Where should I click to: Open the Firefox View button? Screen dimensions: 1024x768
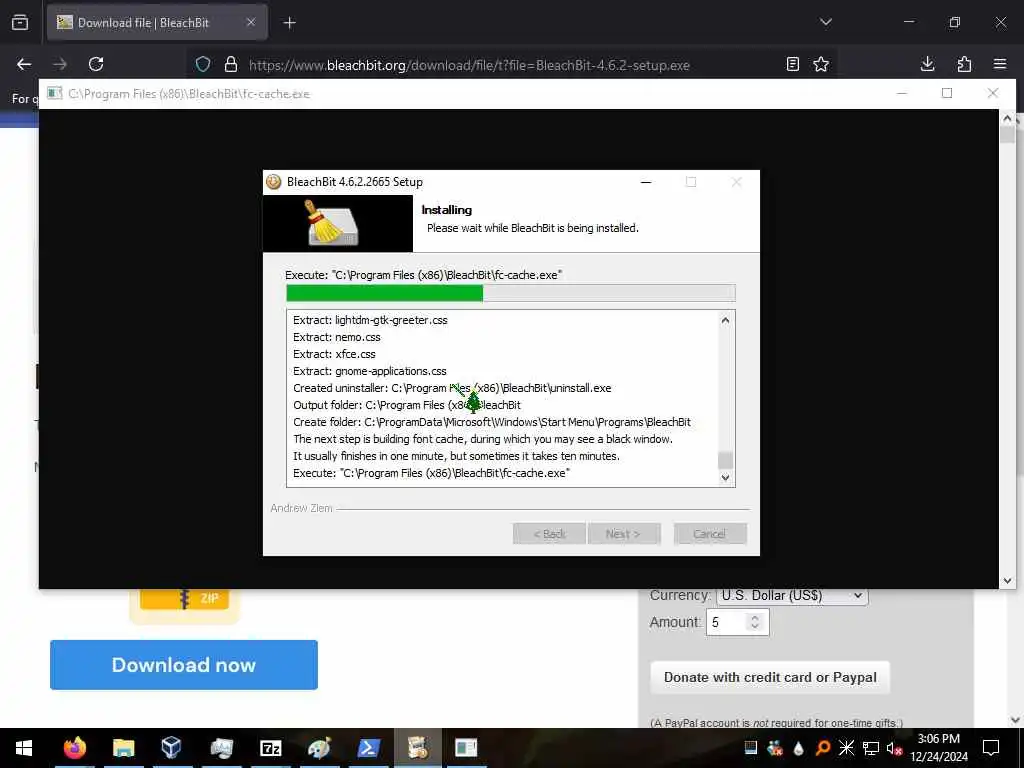click(20, 22)
